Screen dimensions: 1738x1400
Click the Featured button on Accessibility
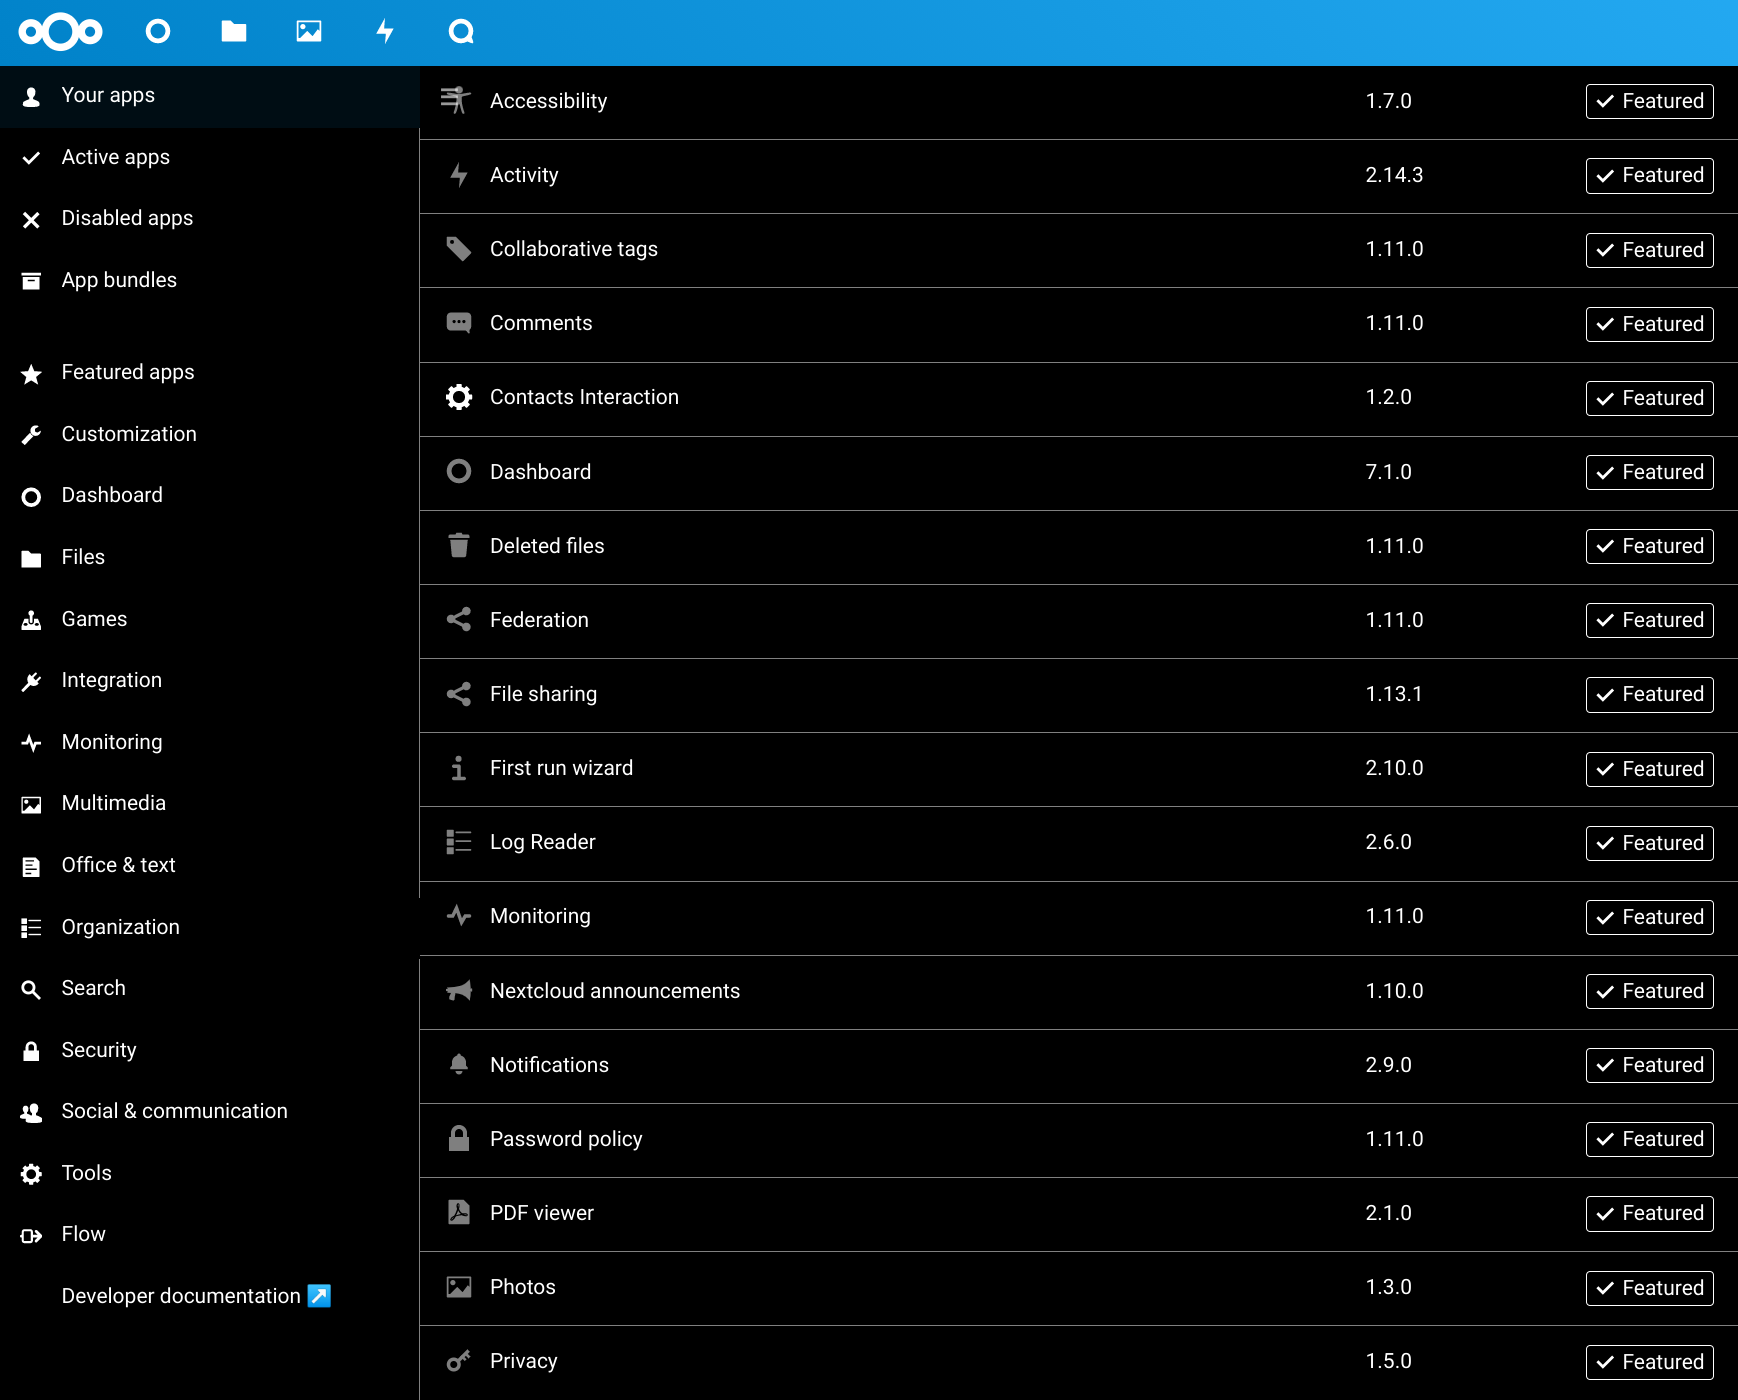[1649, 101]
